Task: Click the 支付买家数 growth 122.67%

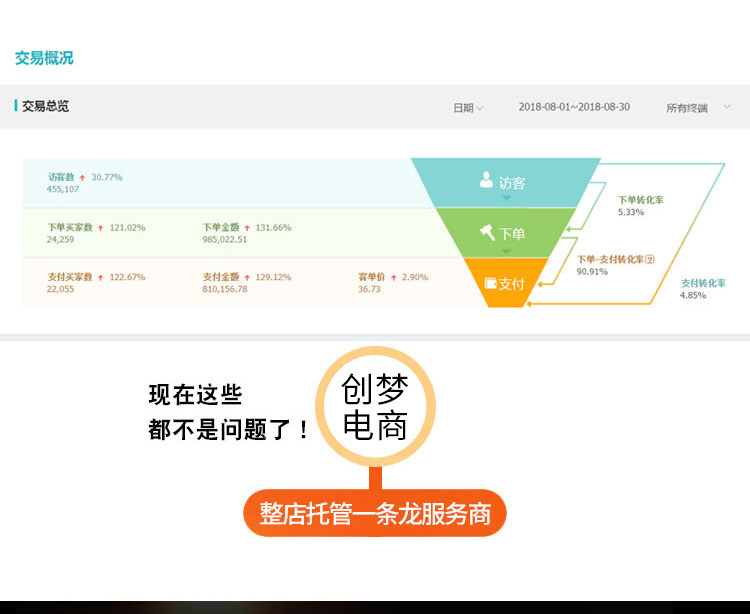Action: (127, 277)
